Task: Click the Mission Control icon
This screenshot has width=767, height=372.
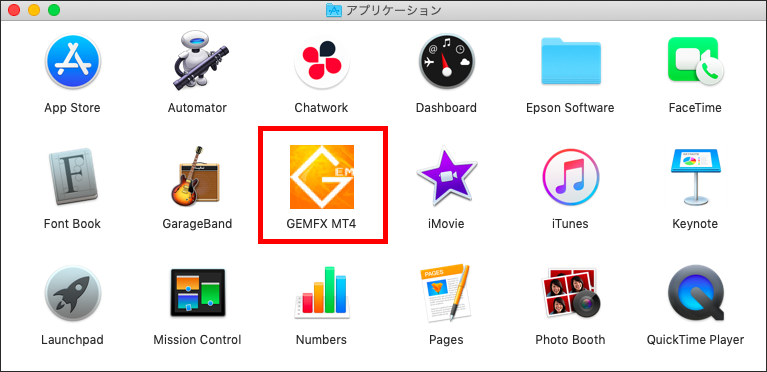Action: [198, 293]
